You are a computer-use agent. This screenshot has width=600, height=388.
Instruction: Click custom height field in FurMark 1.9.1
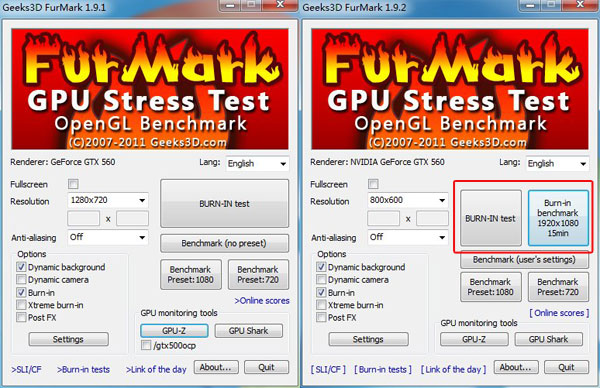click(x=132, y=218)
